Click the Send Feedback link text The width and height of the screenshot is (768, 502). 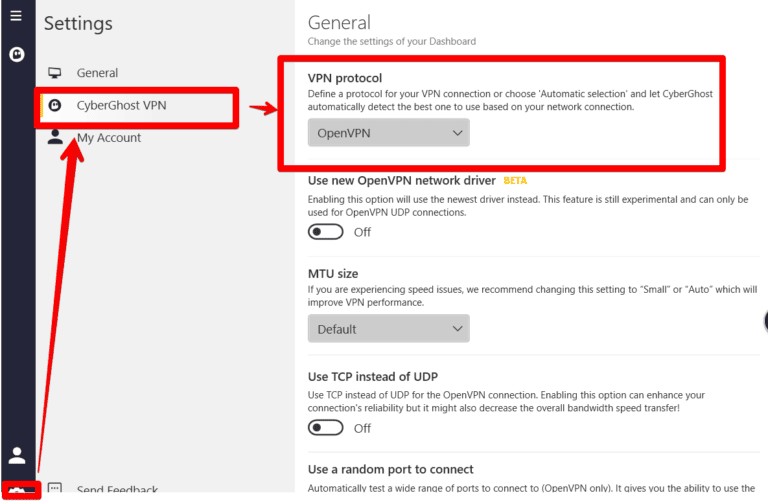coord(117,490)
